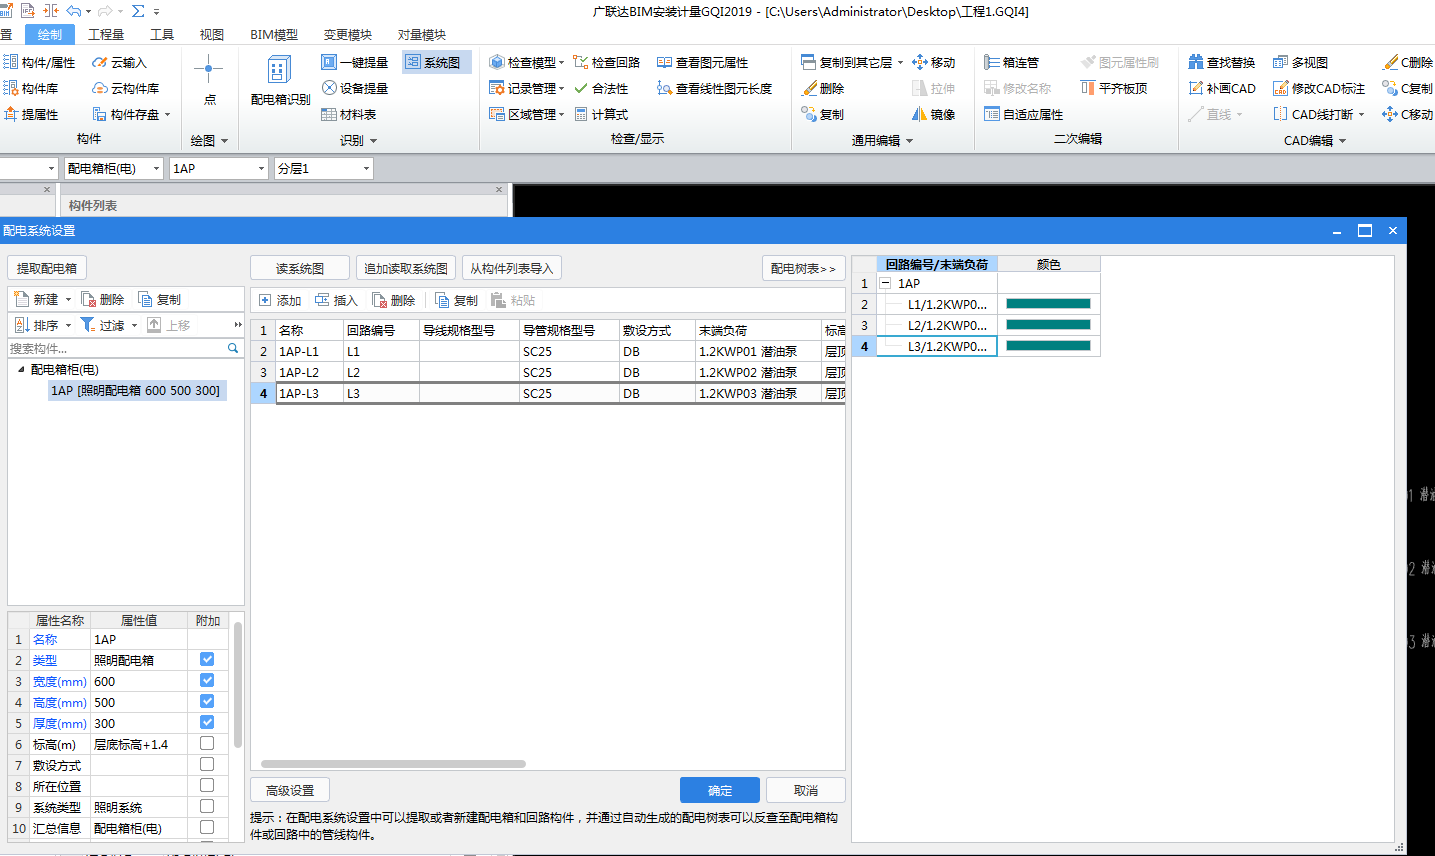Open 云输入 in the ribbon
The width and height of the screenshot is (1435, 856).
coord(119,62)
